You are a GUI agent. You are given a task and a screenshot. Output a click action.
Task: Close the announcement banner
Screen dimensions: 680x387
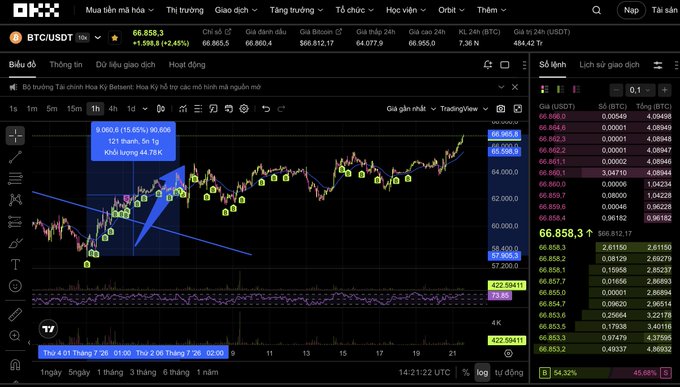tap(515, 87)
